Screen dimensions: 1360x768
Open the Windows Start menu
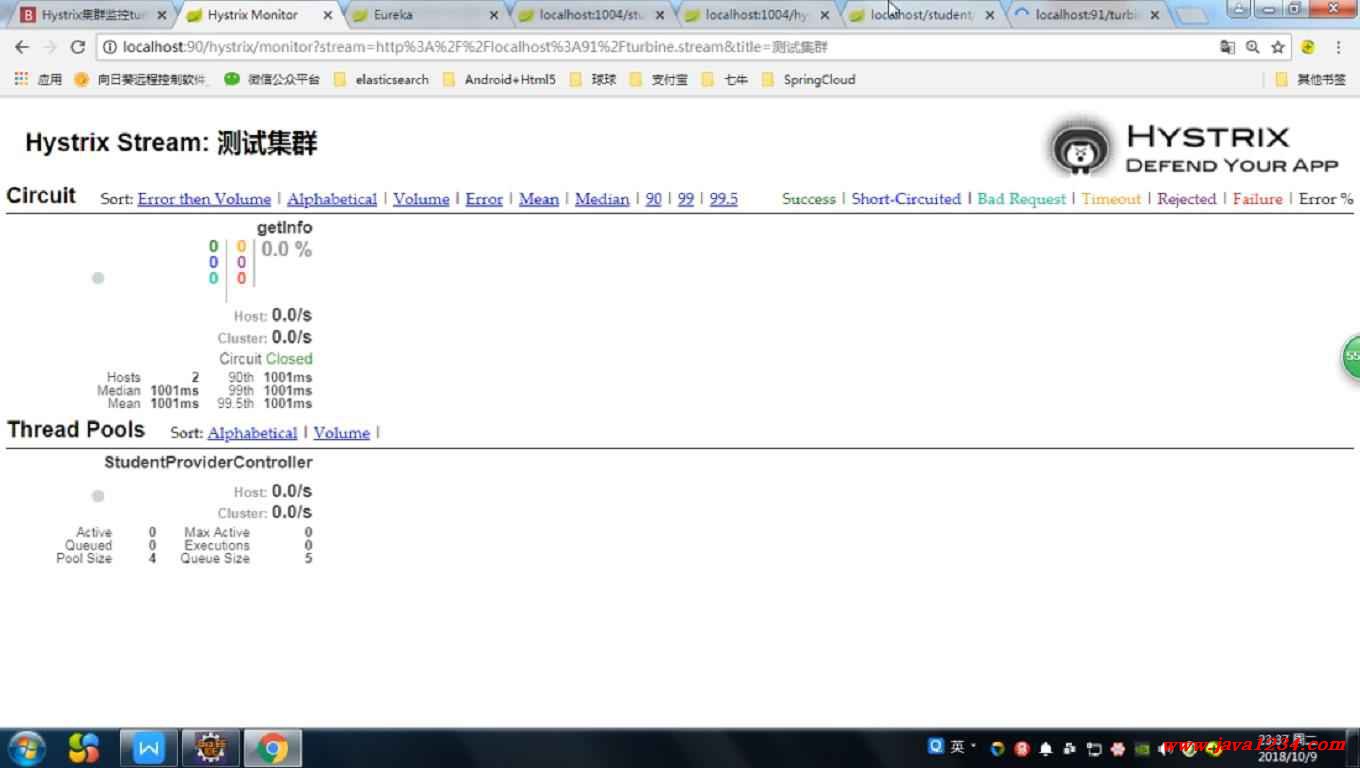click(26, 748)
